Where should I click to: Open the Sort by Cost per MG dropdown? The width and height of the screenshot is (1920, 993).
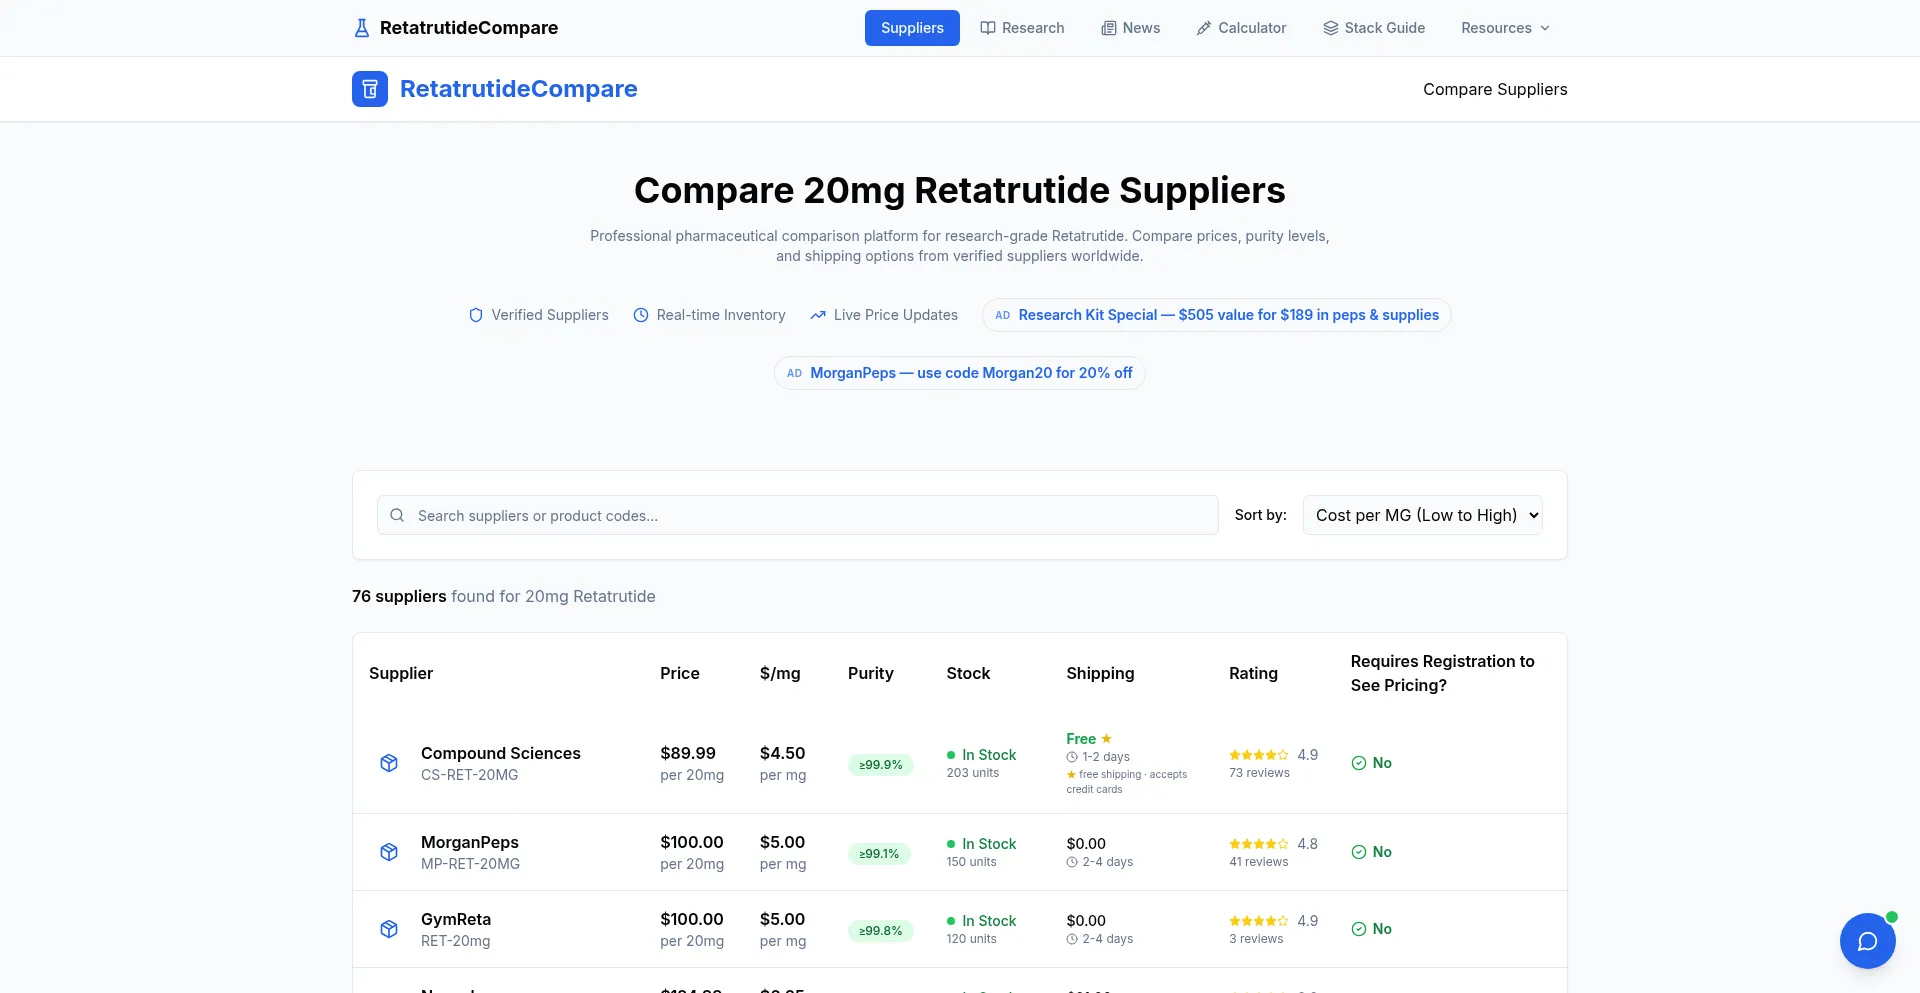[x=1422, y=515]
